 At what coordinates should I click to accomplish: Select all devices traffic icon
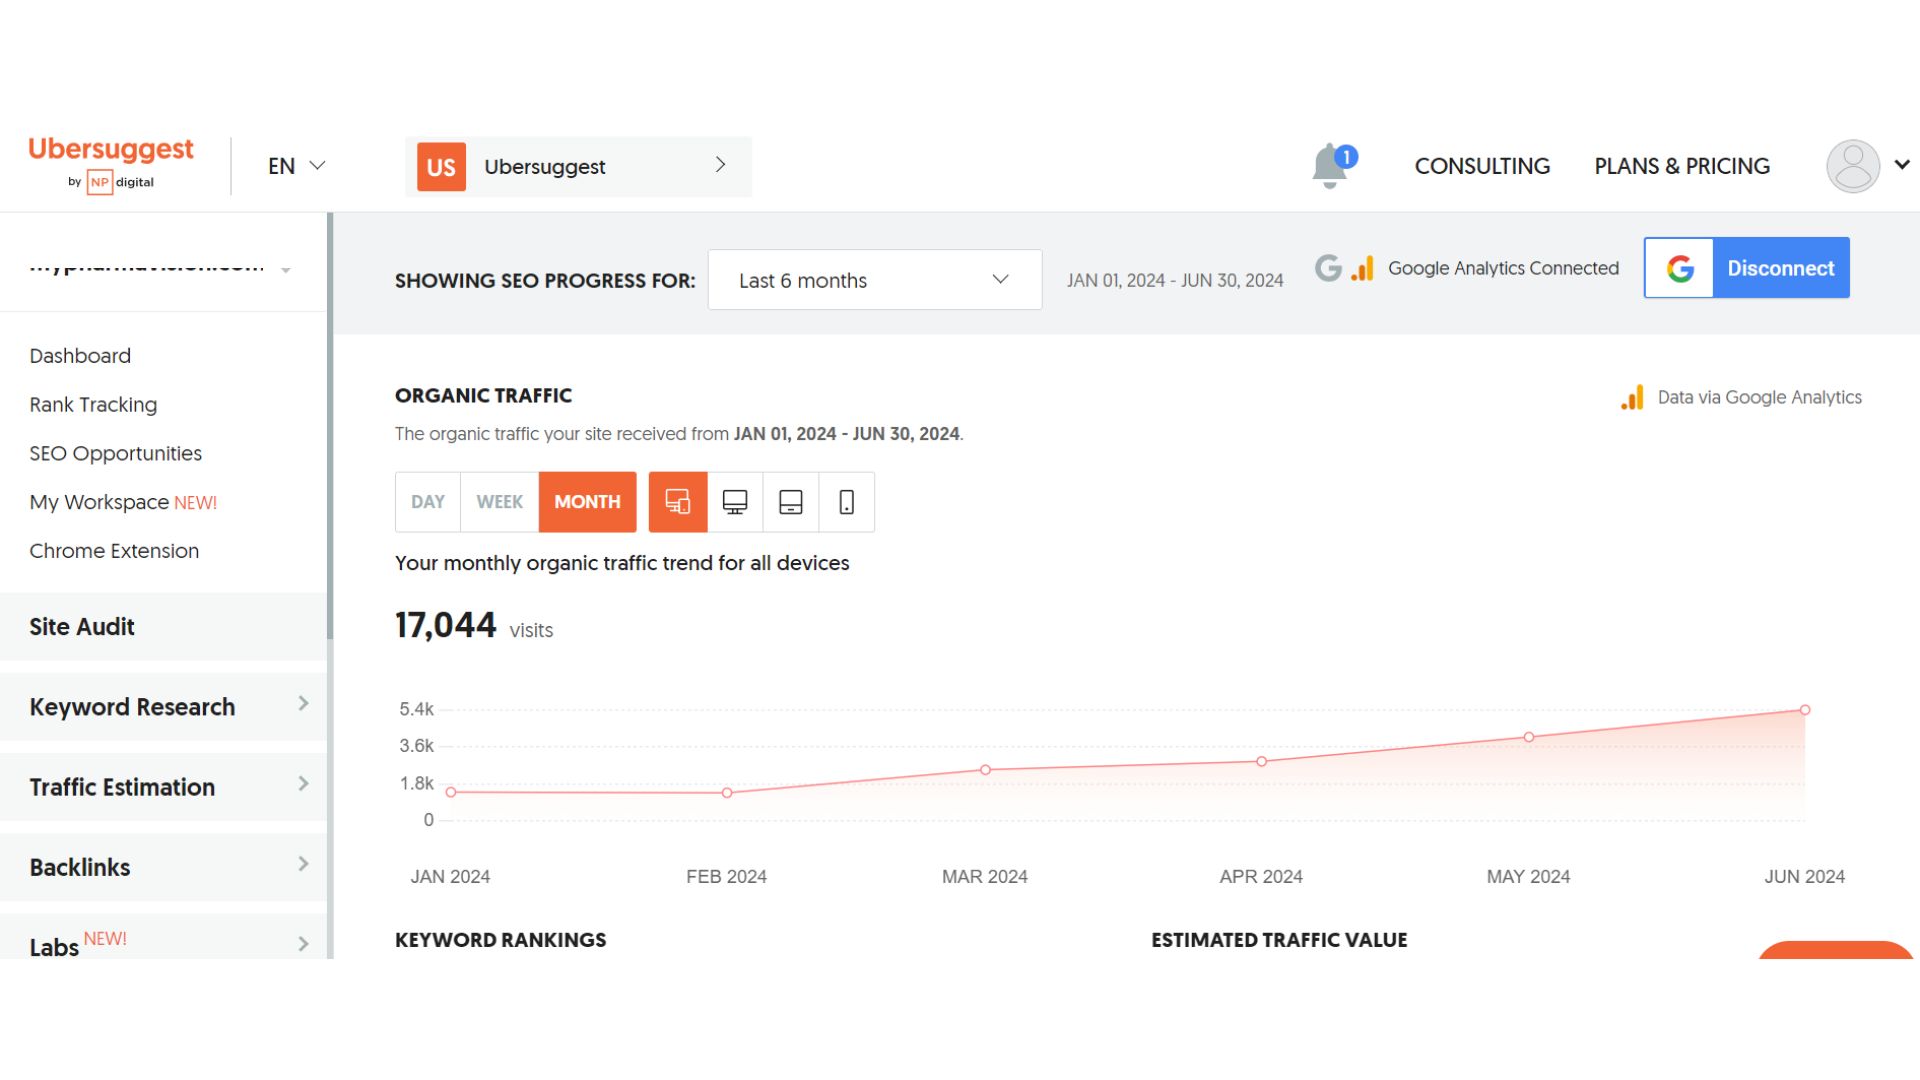(678, 502)
